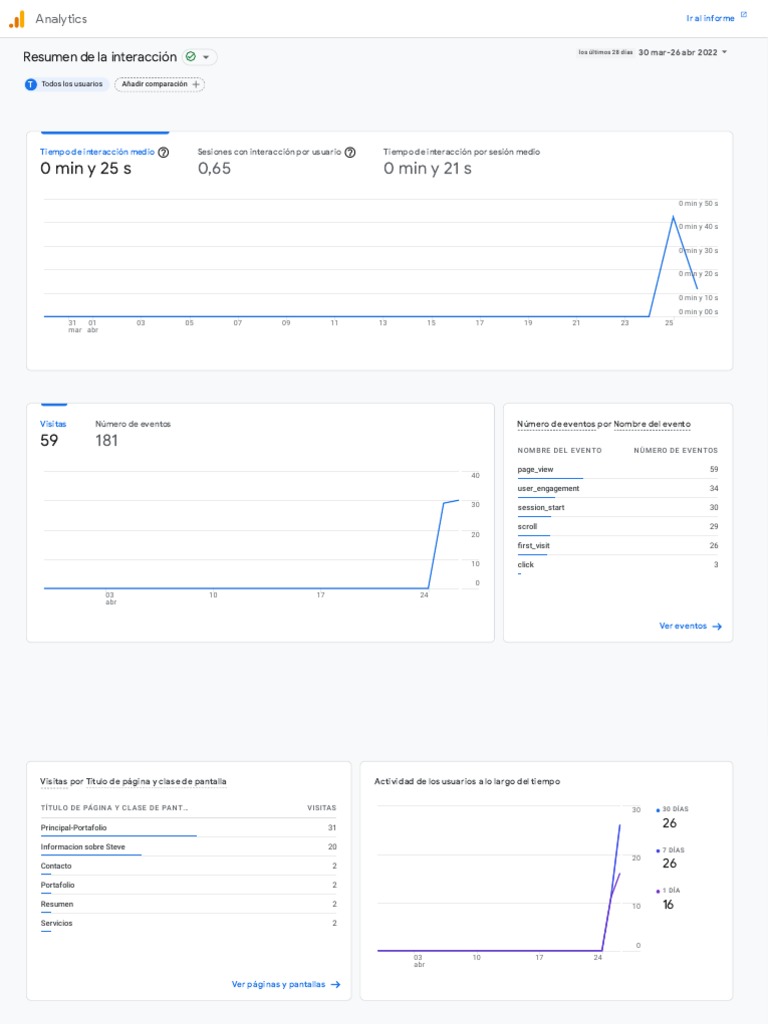Click the Google Analytics logo icon
The height and width of the screenshot is (1024, 768).
click(17, 19)
